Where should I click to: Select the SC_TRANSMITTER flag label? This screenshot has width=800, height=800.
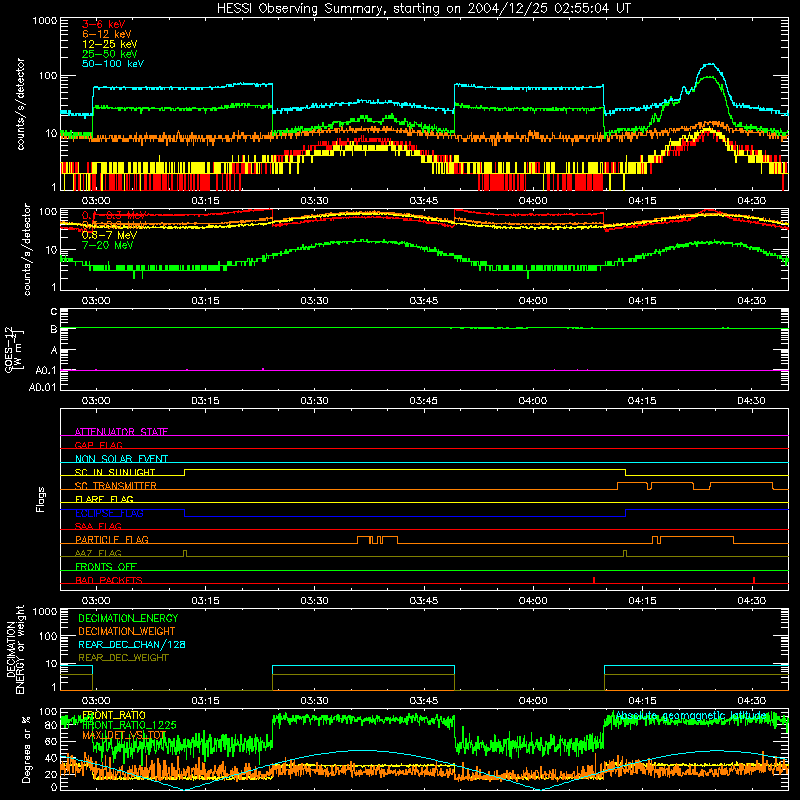pyautogui.click(x=115, y=486)
